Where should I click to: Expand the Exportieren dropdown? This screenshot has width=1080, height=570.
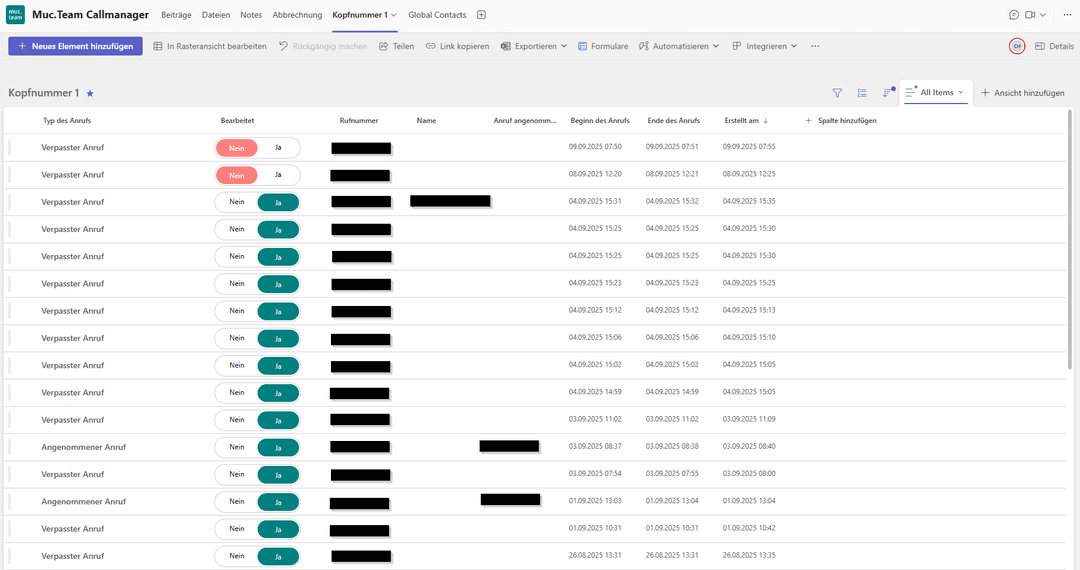(x=534, y=46)
